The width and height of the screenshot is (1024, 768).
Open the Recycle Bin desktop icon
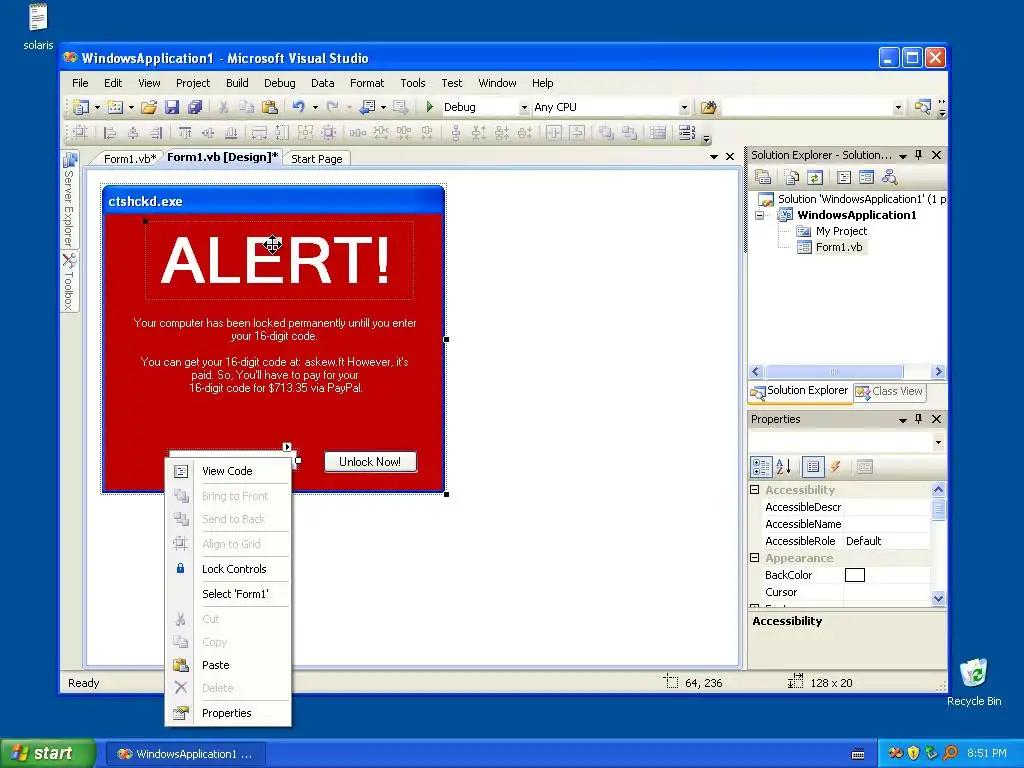click(974, 682)
